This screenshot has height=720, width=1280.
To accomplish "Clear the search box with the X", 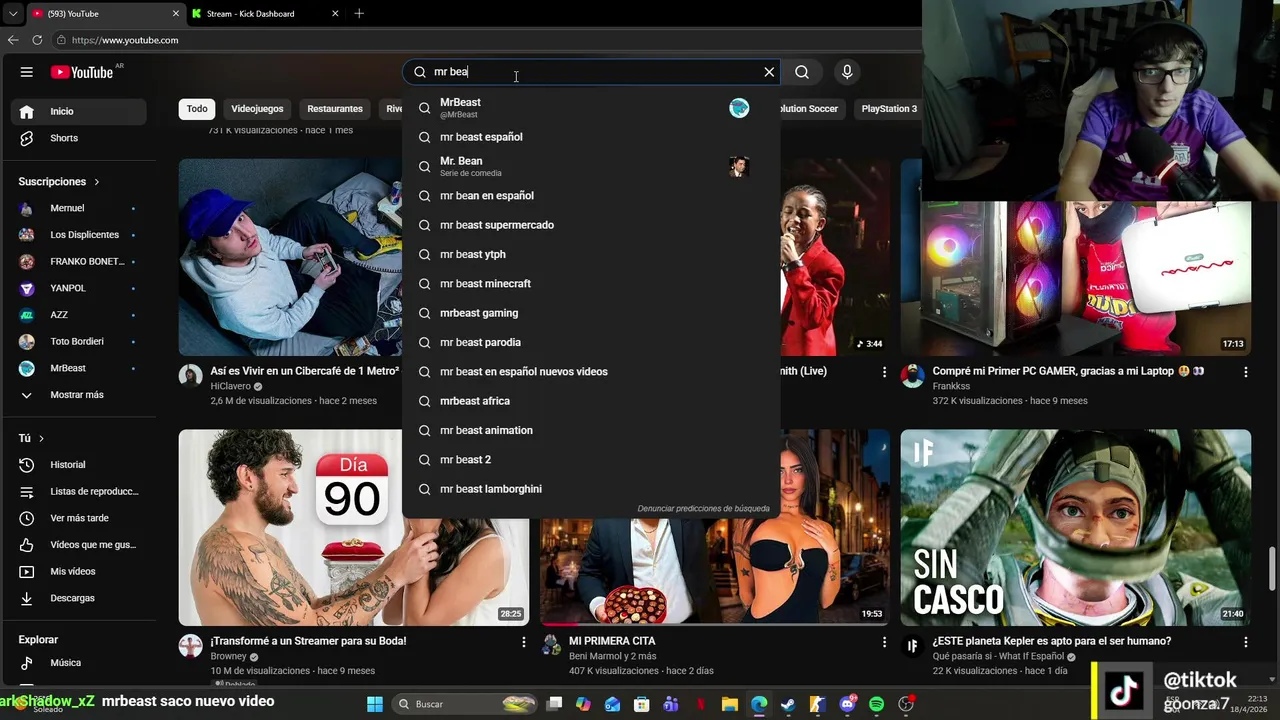I will point(769,72).
